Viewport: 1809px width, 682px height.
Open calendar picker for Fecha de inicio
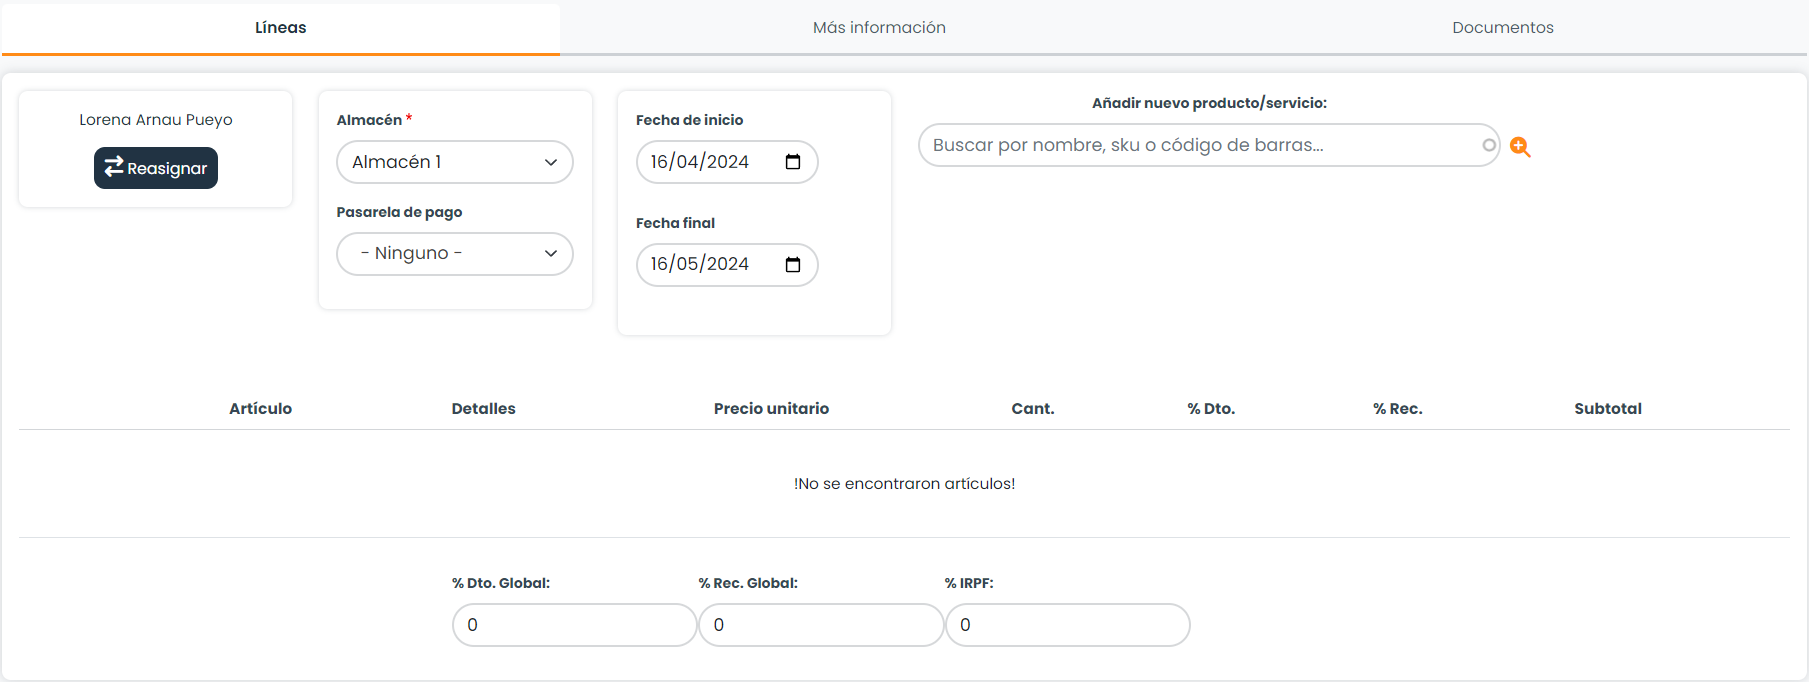click(x=793, y=162)
